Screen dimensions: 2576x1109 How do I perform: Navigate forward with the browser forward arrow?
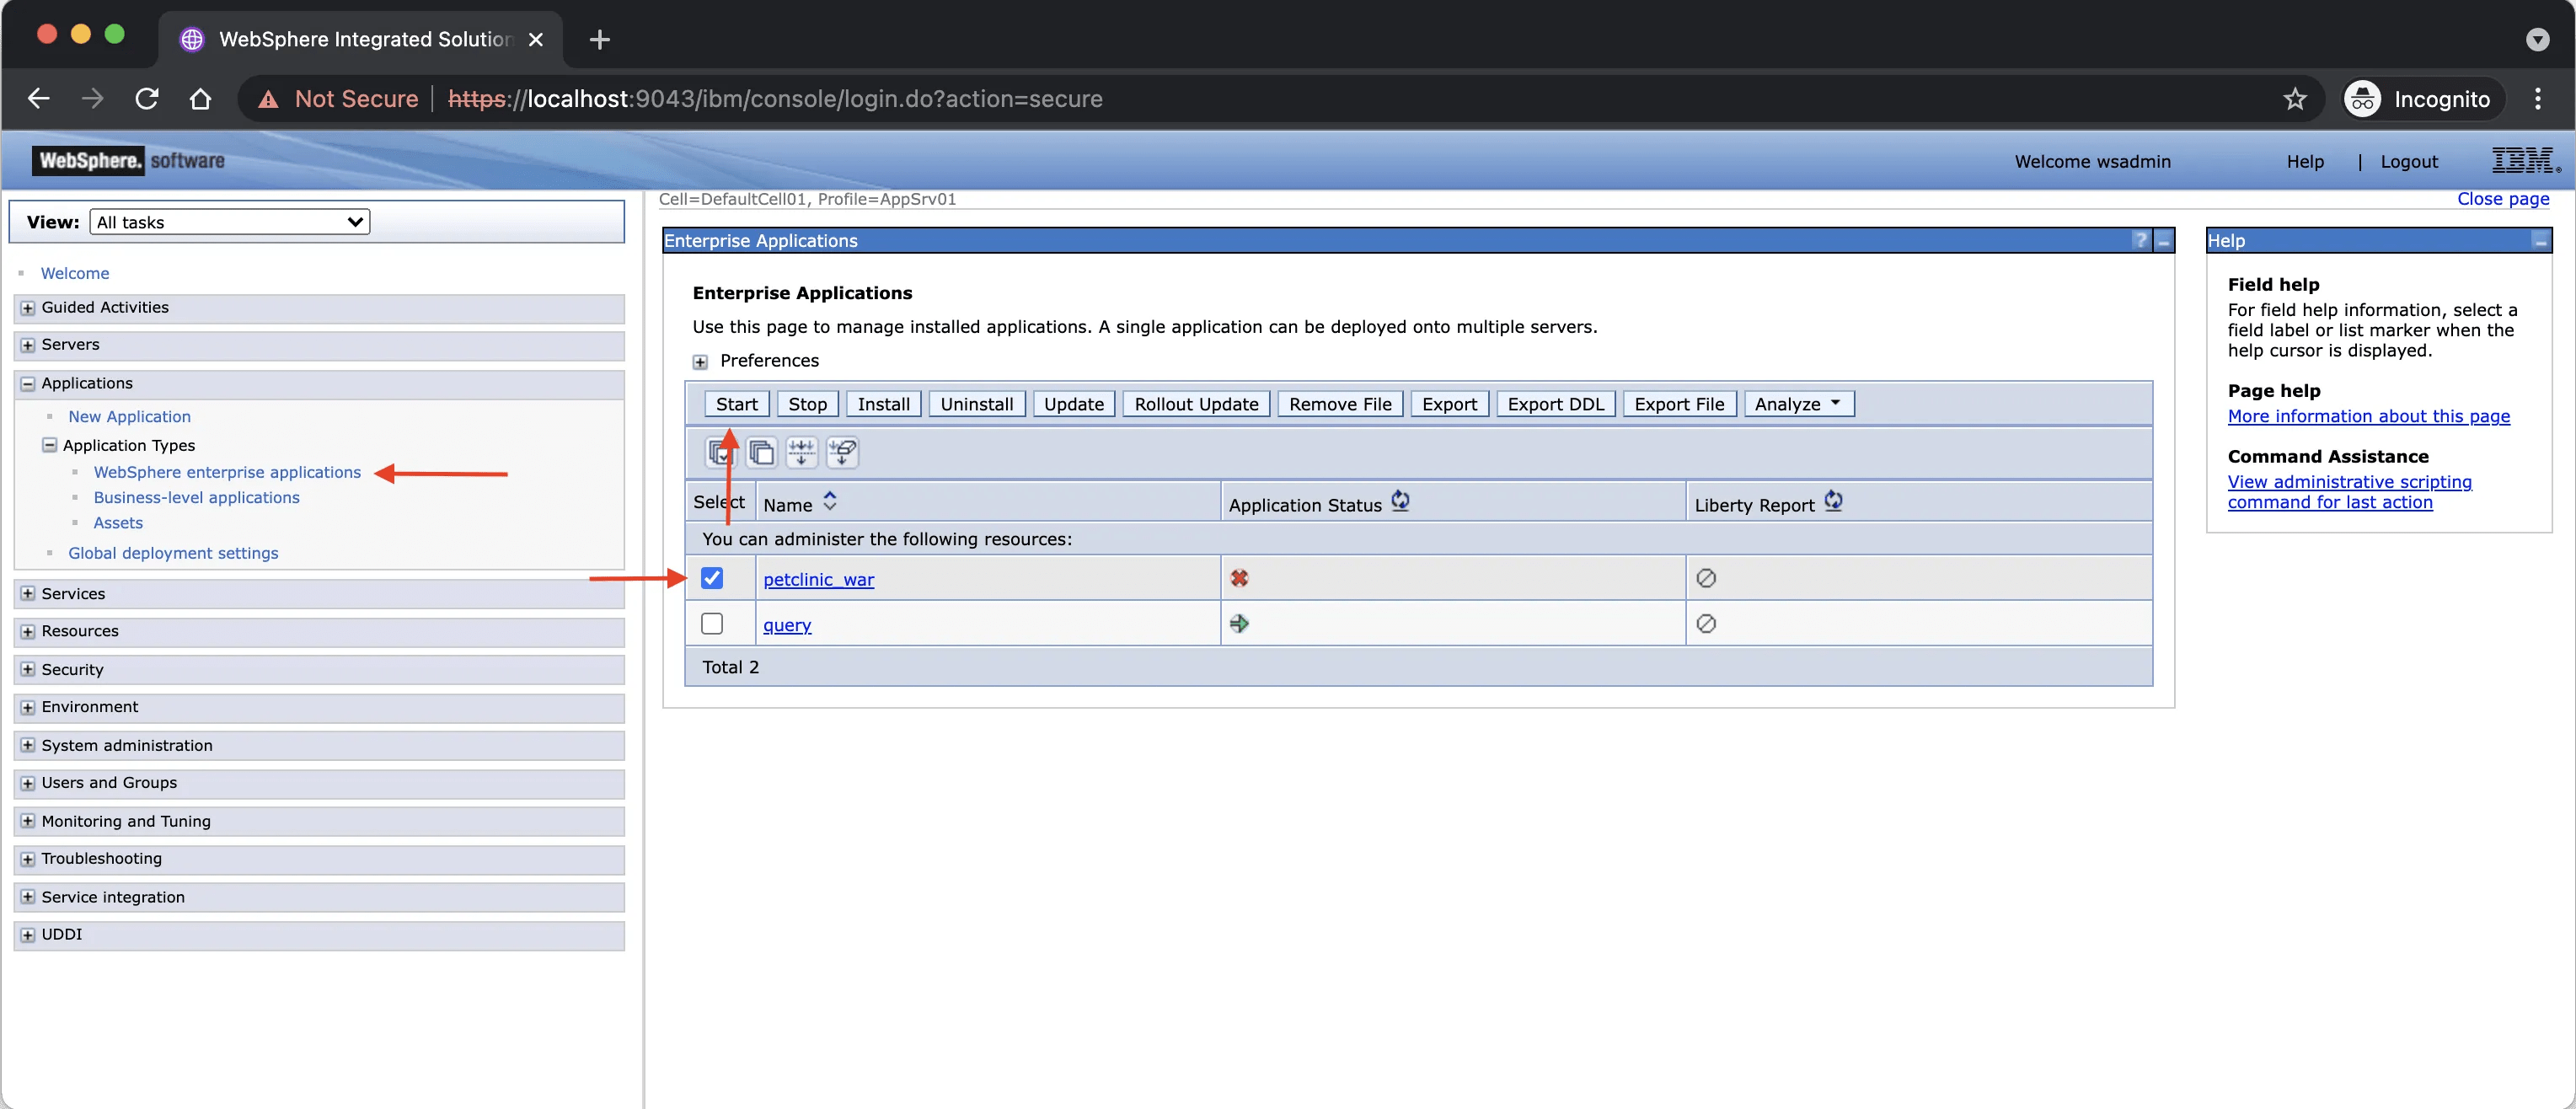click(92, 98)
